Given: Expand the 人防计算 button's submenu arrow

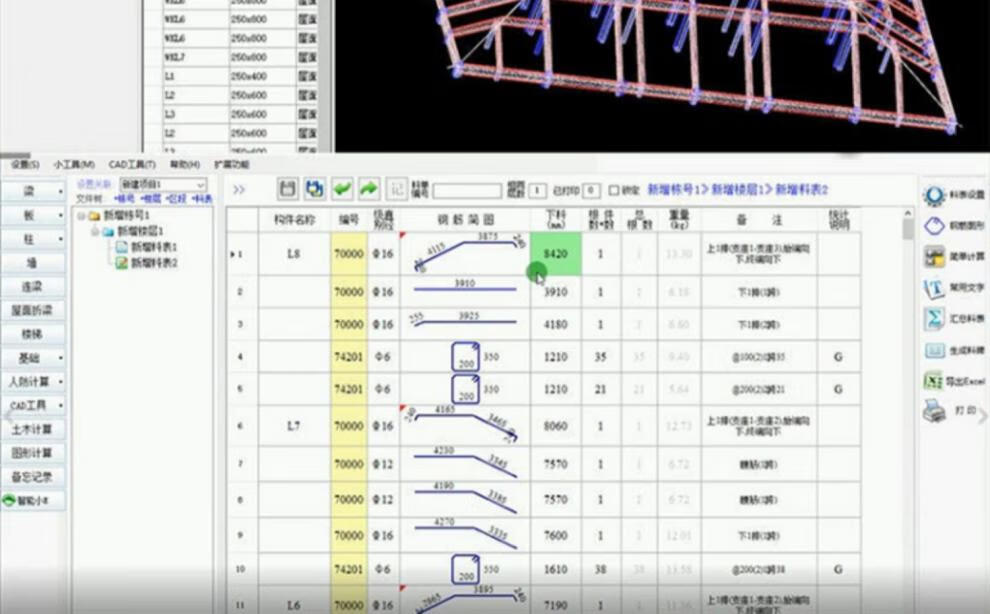Looking at the screenshot, I should (60, 382).
